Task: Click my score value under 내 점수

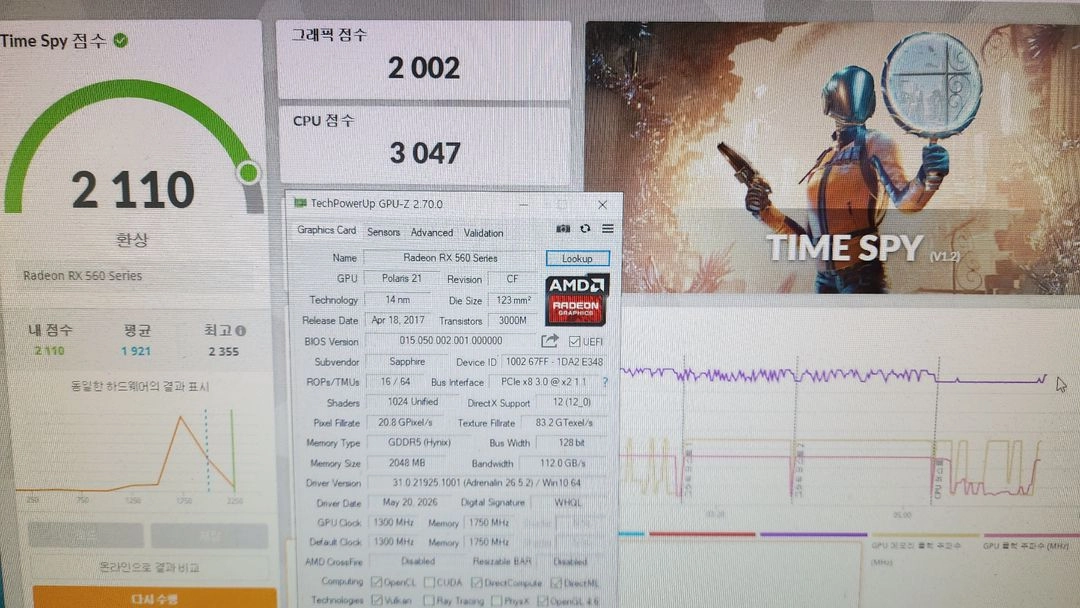Action: coord(49,351)
